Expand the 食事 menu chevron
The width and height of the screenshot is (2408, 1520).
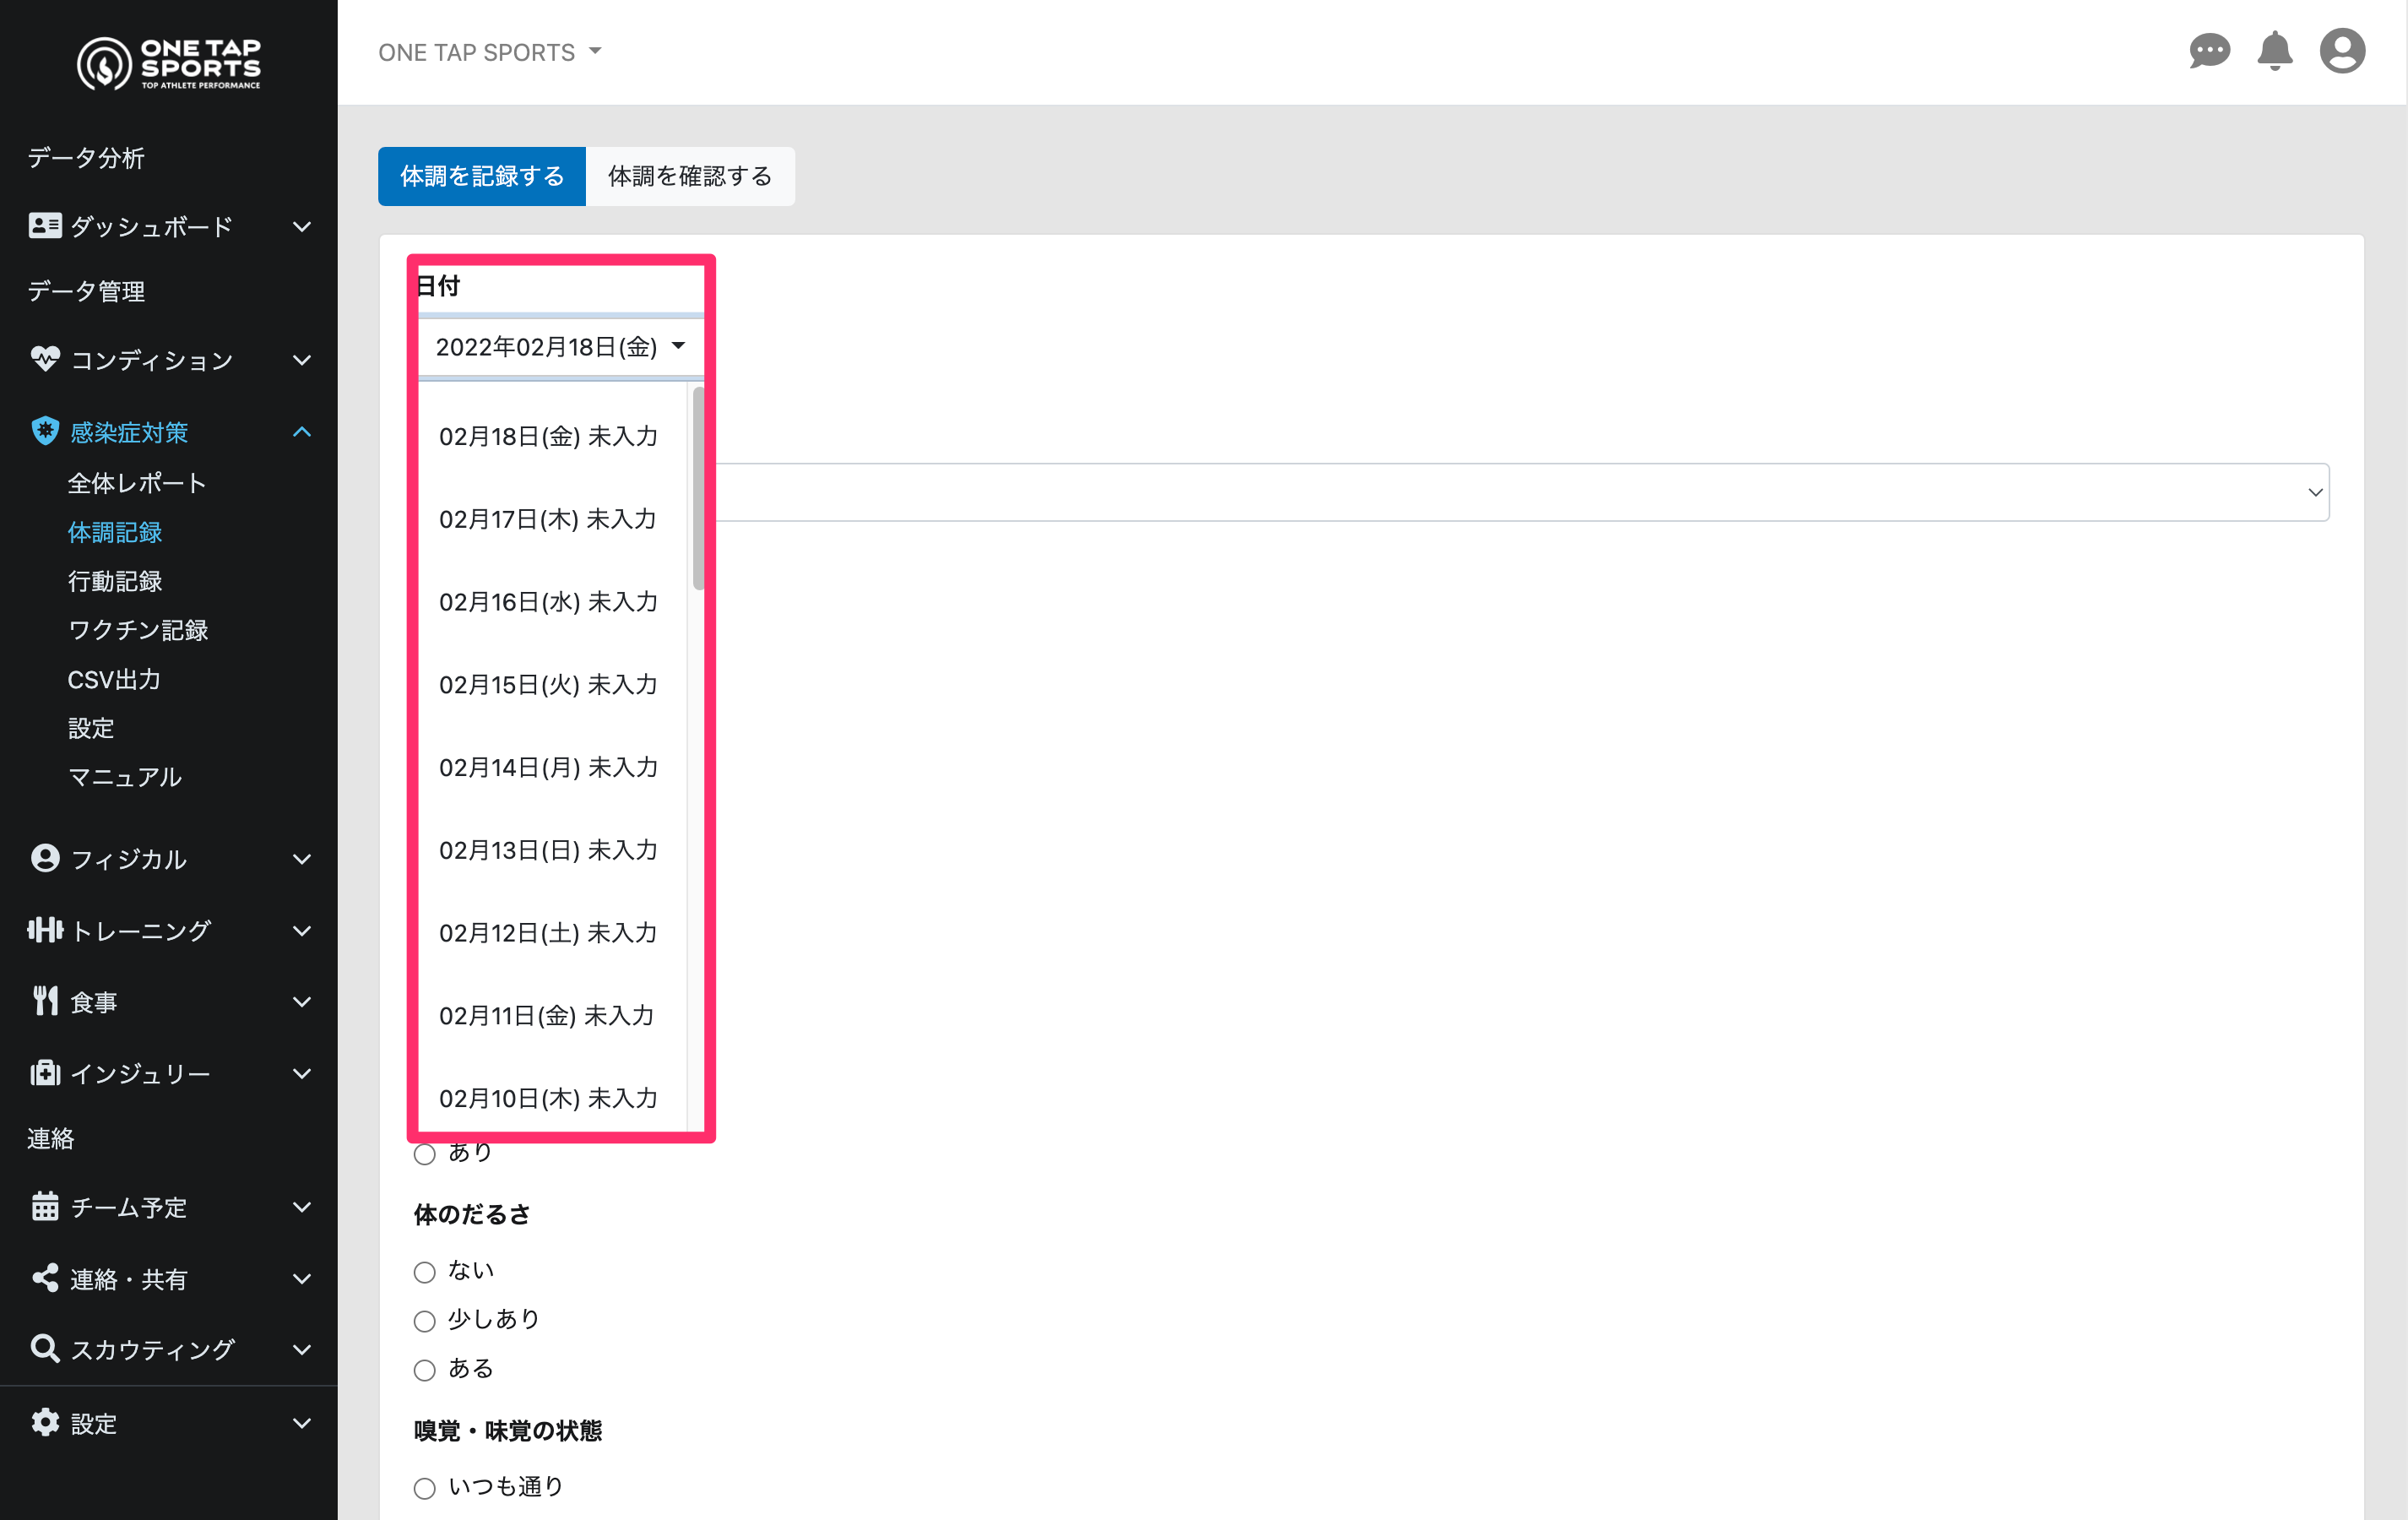[x=302, y=1002]
